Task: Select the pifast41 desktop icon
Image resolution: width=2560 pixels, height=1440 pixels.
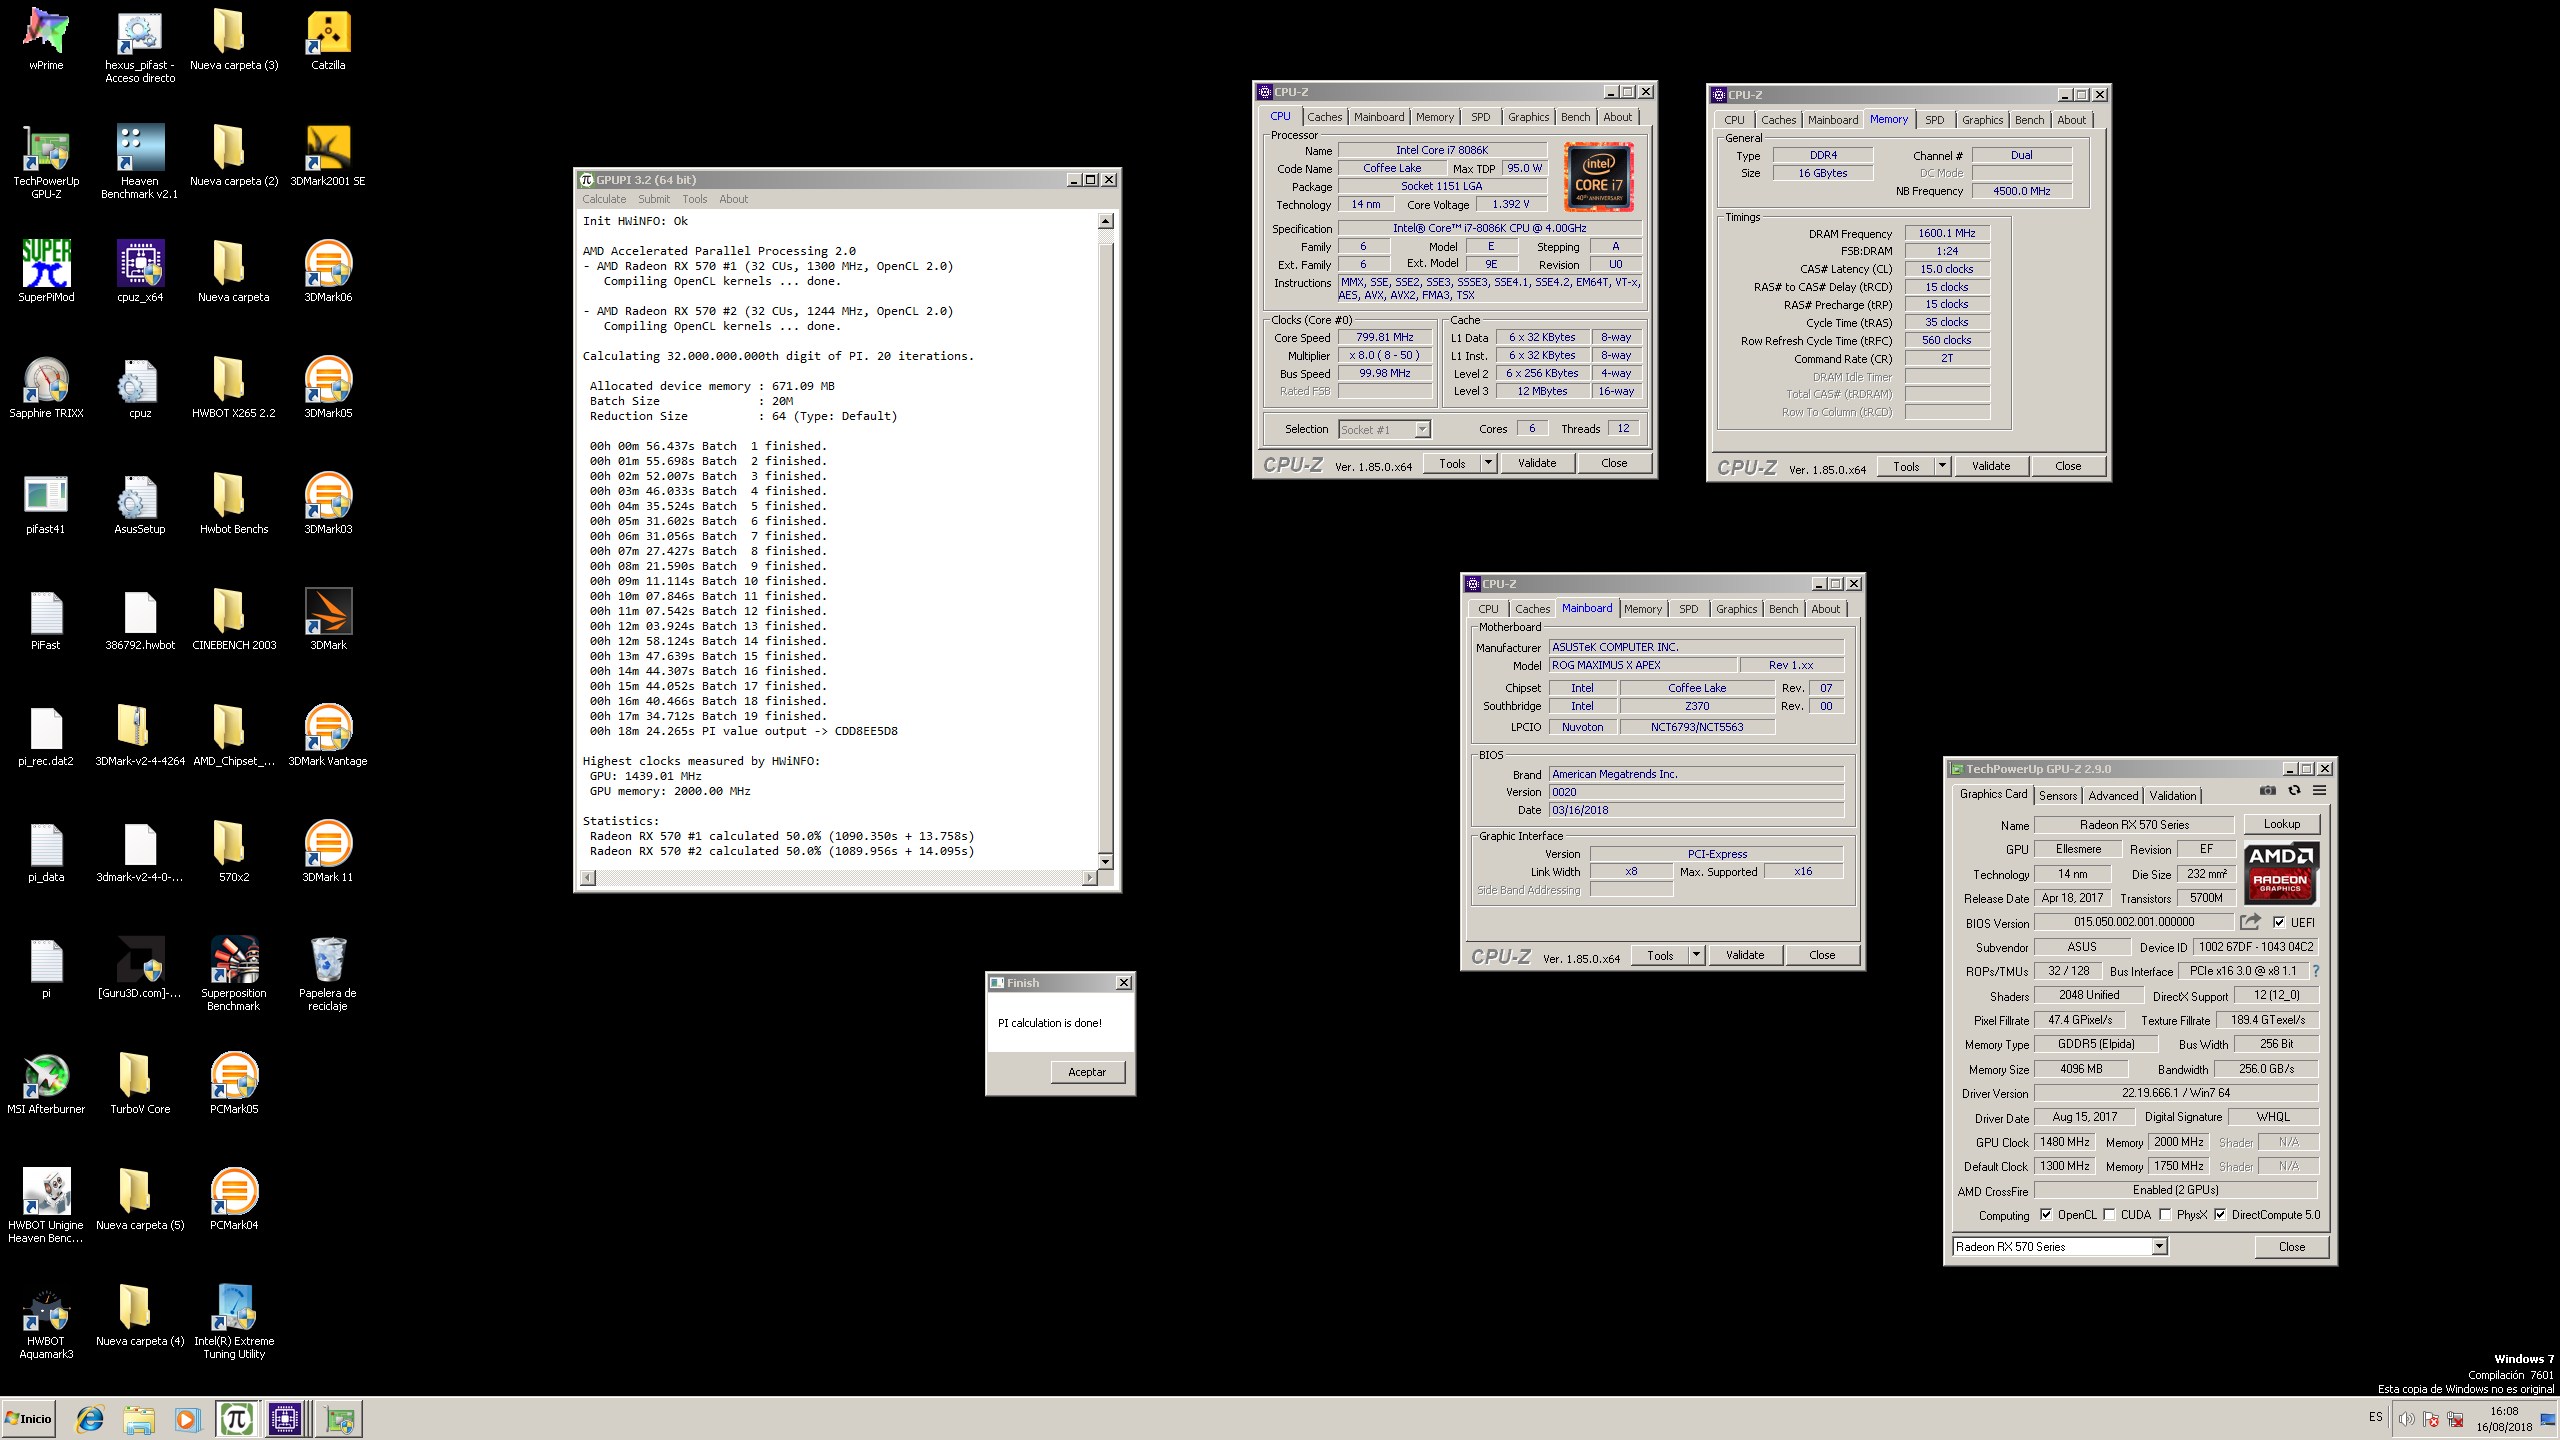Action: (x=46, y=504)
